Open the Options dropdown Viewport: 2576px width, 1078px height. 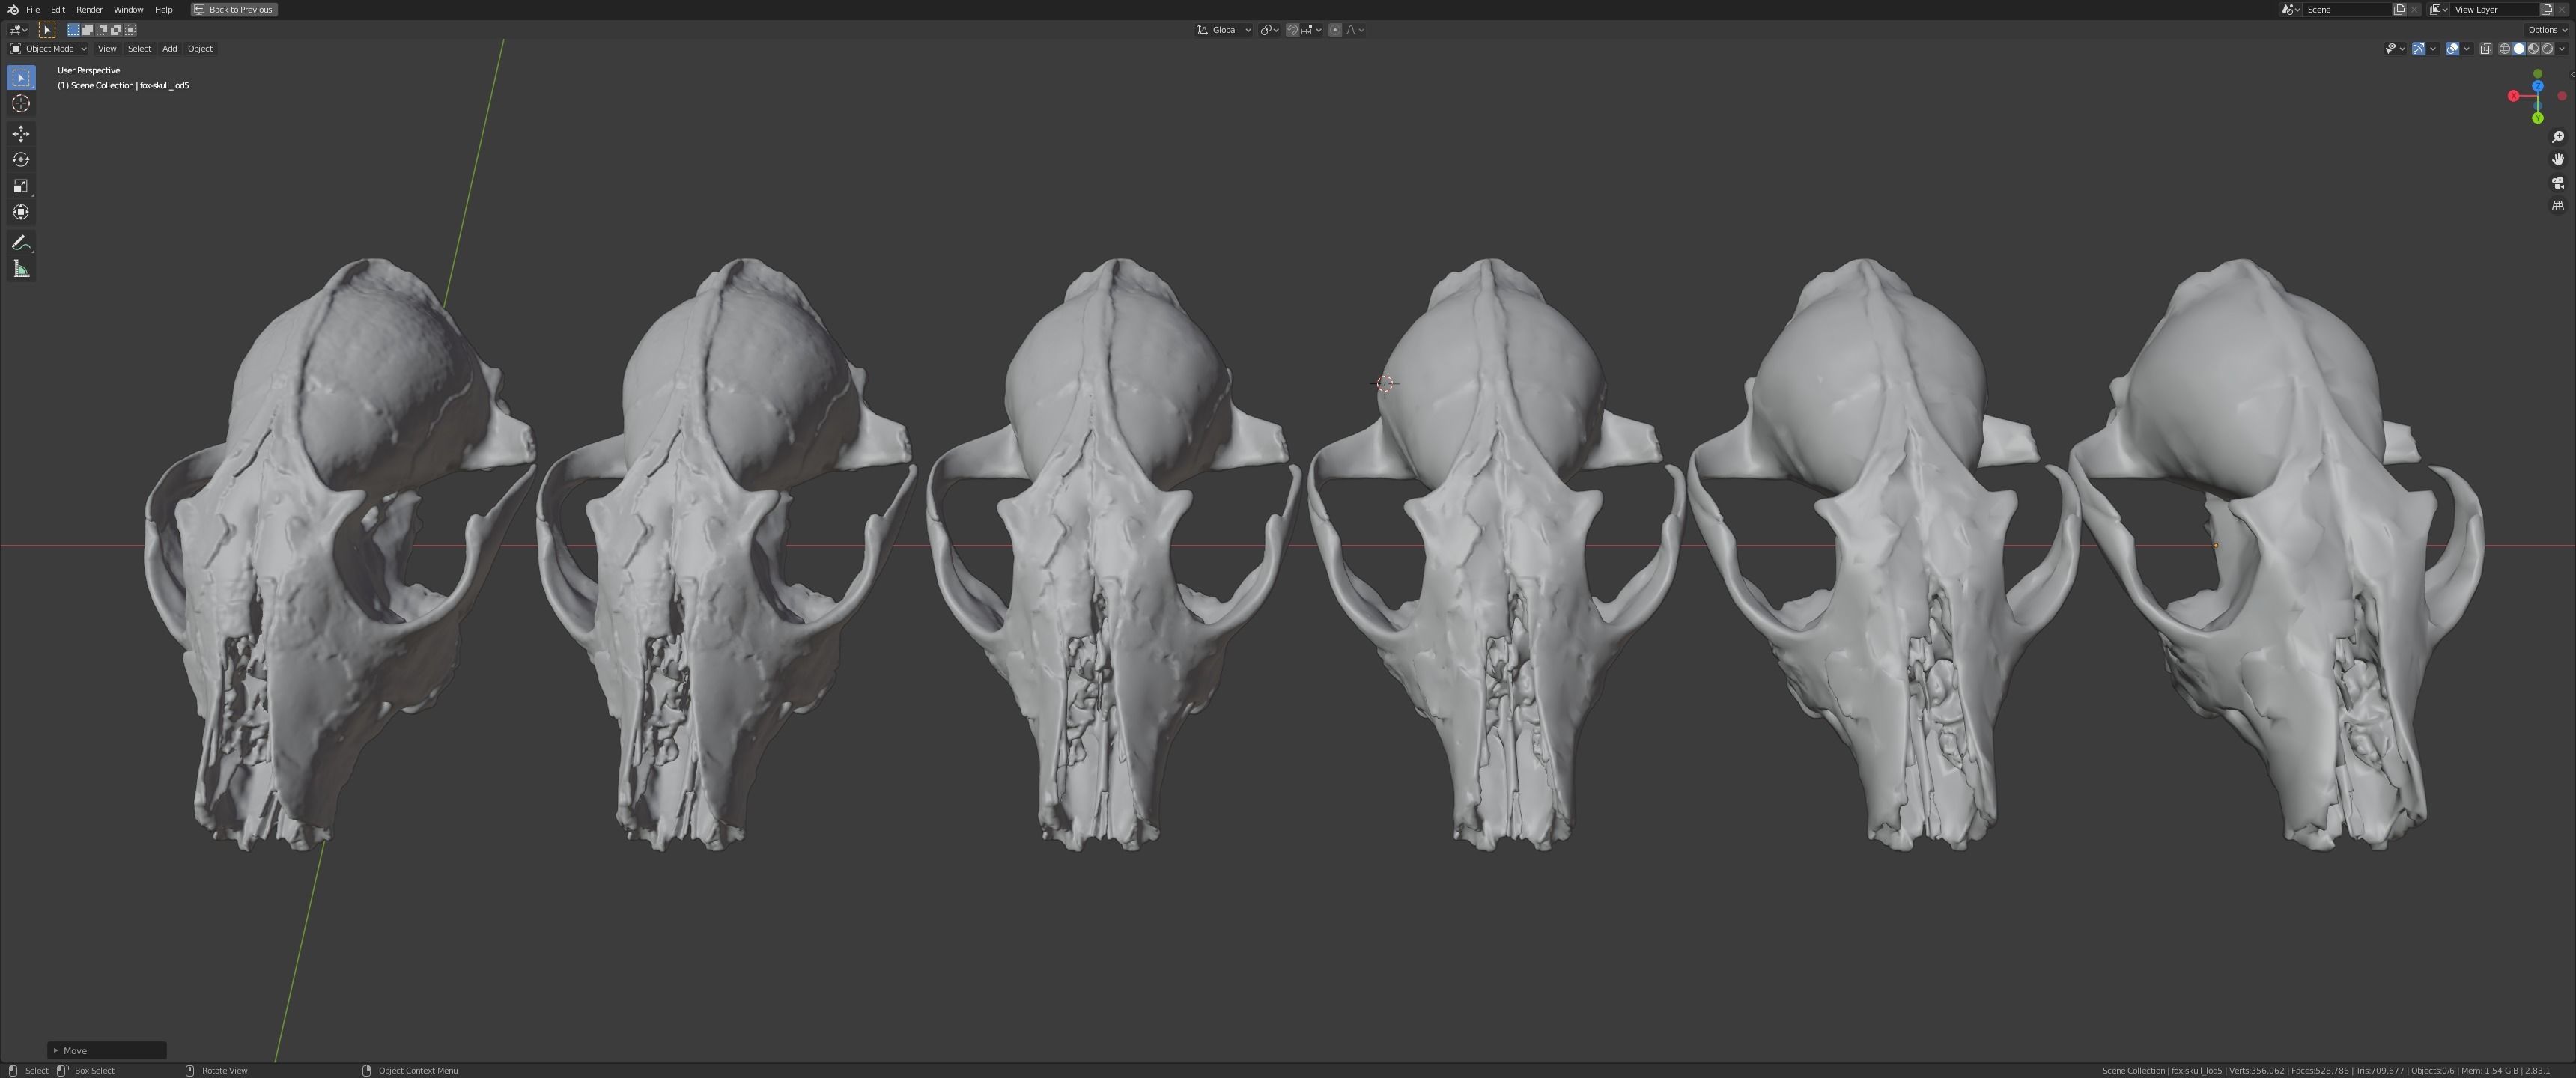click(2547, 30)
